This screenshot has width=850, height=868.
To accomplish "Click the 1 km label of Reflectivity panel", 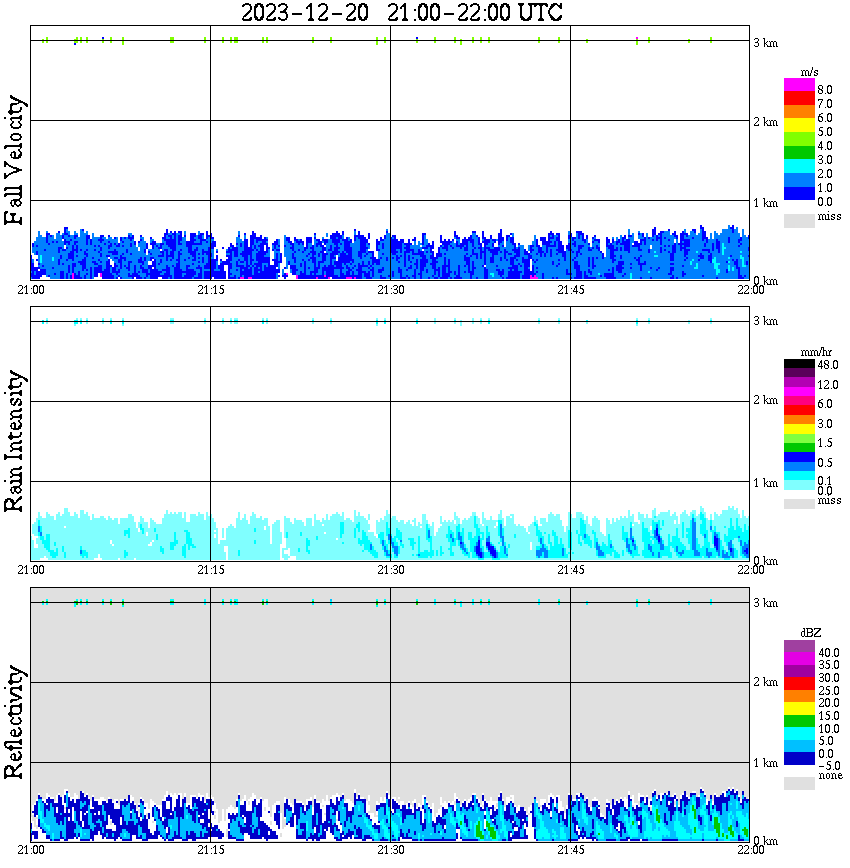I will point(766,763).
